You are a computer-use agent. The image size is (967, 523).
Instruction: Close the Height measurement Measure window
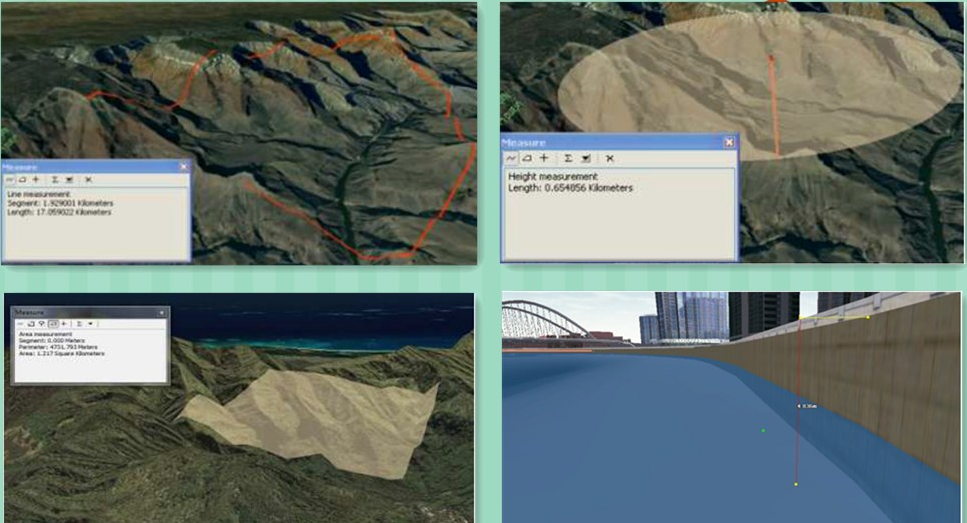pyautogui.click(x=729, y=143)
